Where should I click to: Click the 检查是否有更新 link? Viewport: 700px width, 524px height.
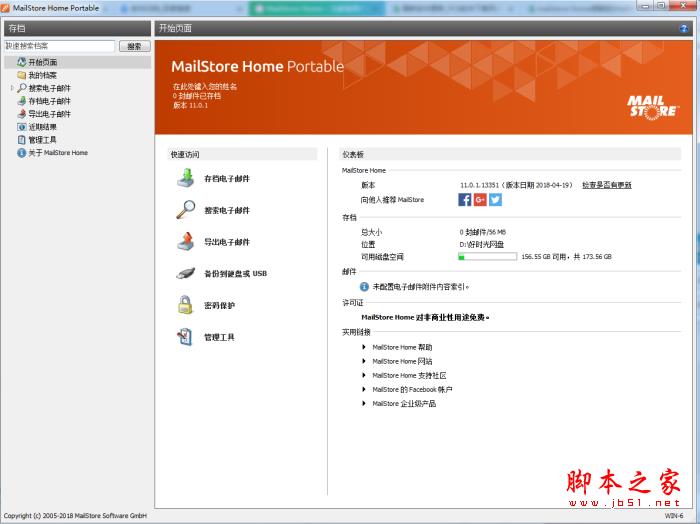[x=606, y=185]
